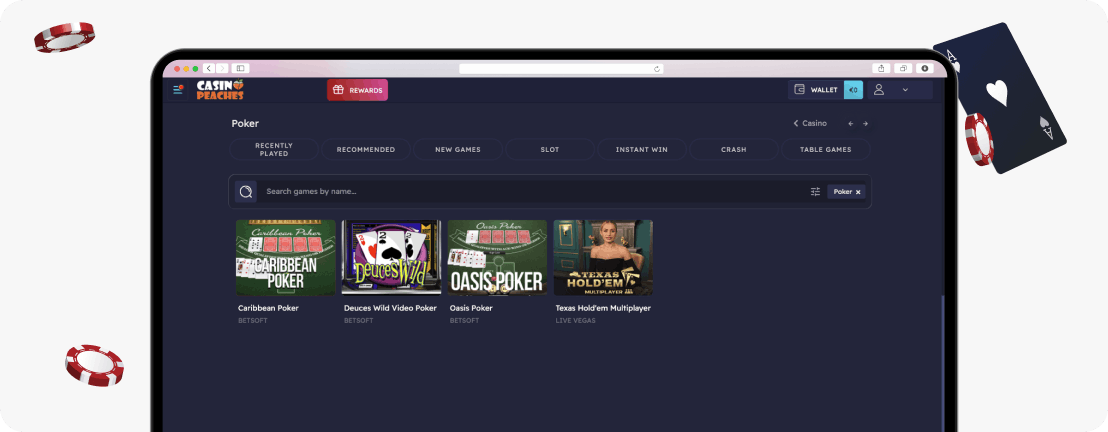
Task: Click the Poker page heading
Action: coord(245,124)
